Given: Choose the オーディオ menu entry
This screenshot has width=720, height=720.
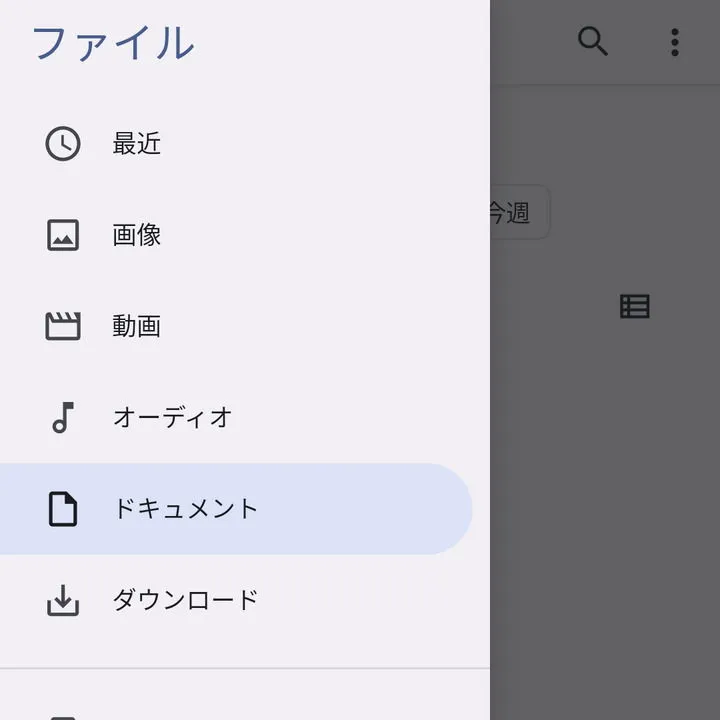Looking at the screenshot, I should [x=173, y=417].
